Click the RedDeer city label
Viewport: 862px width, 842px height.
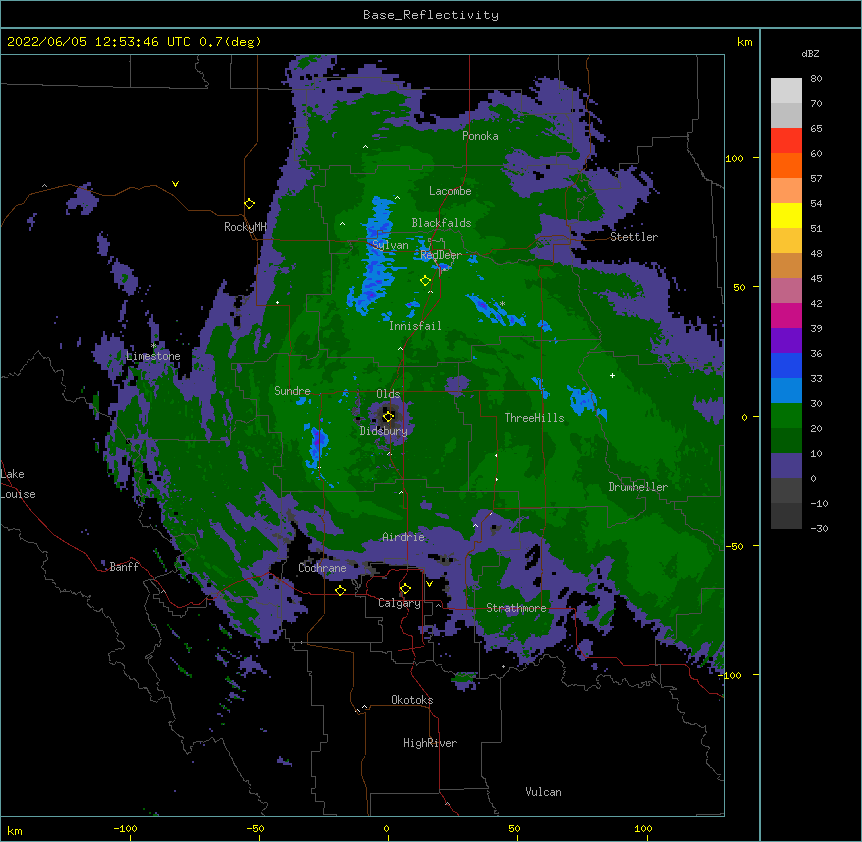coord(441,255)
